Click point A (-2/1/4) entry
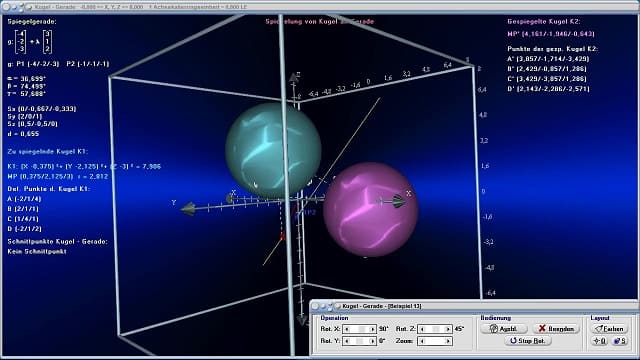Screen dimensions: 640x360 [24, 199]
